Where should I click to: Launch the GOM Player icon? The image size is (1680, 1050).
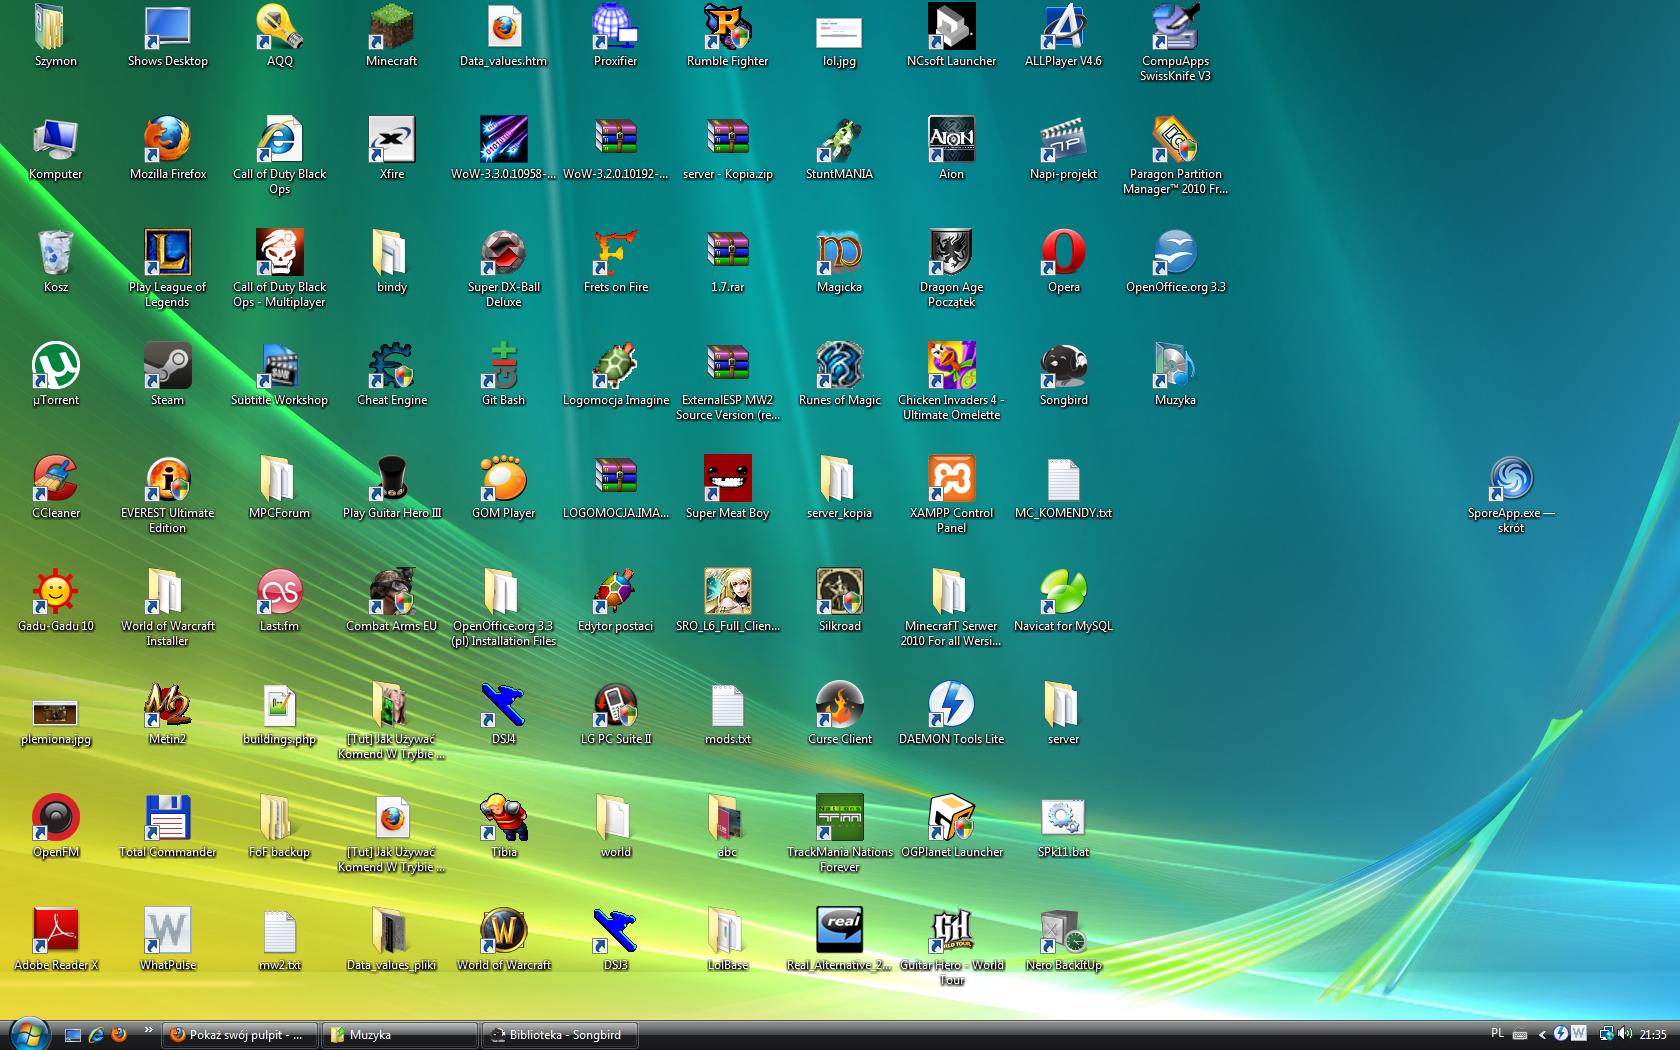point(504,488)
